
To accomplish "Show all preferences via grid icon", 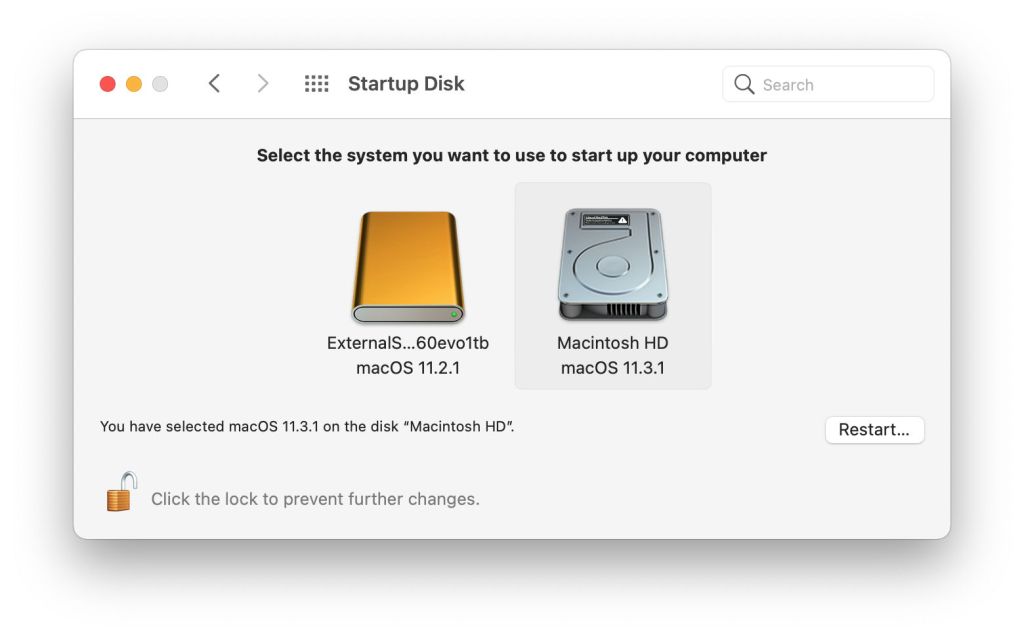I will pyautogui.click(x=316, y=84).
